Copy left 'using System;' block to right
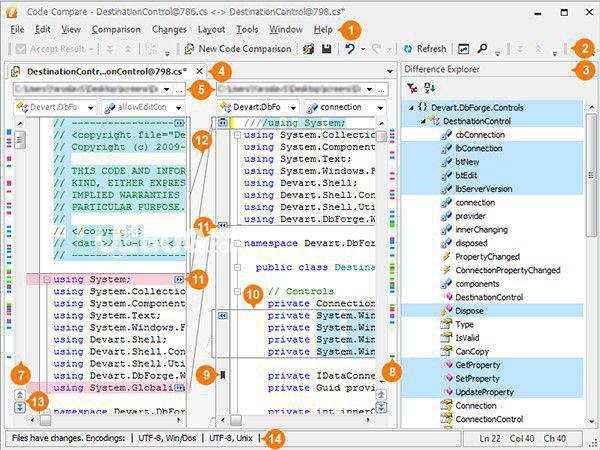Screen dimensions: 600x450 pos(179,280)
